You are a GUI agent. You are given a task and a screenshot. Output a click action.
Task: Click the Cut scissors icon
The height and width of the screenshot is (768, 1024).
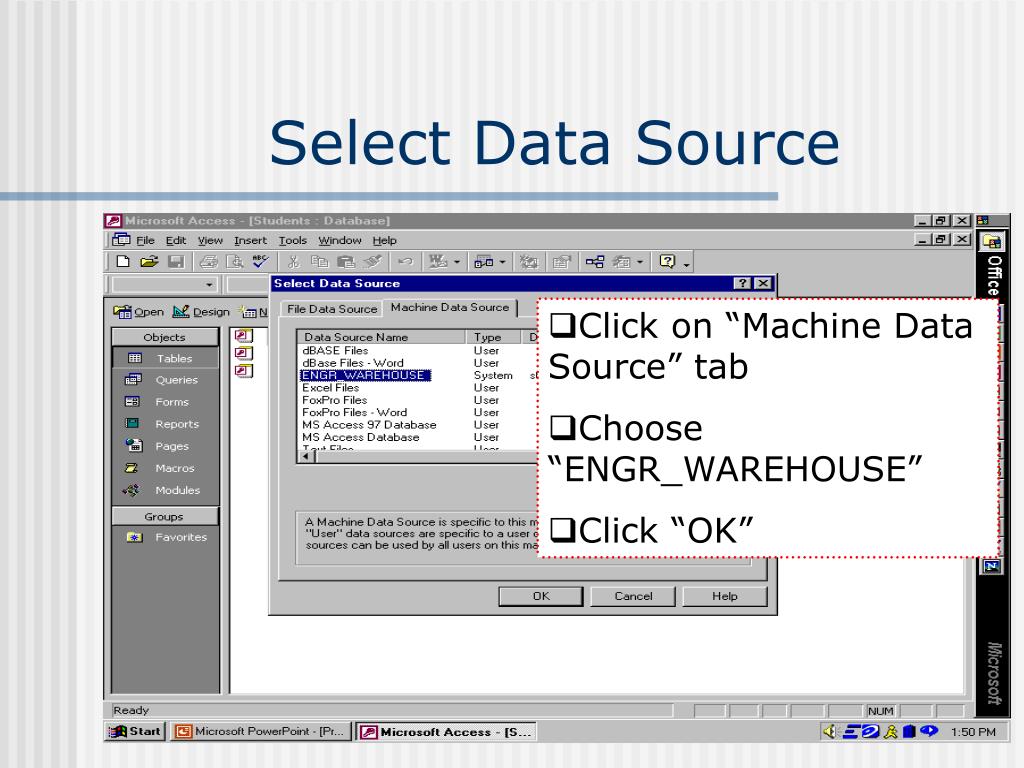293,262
